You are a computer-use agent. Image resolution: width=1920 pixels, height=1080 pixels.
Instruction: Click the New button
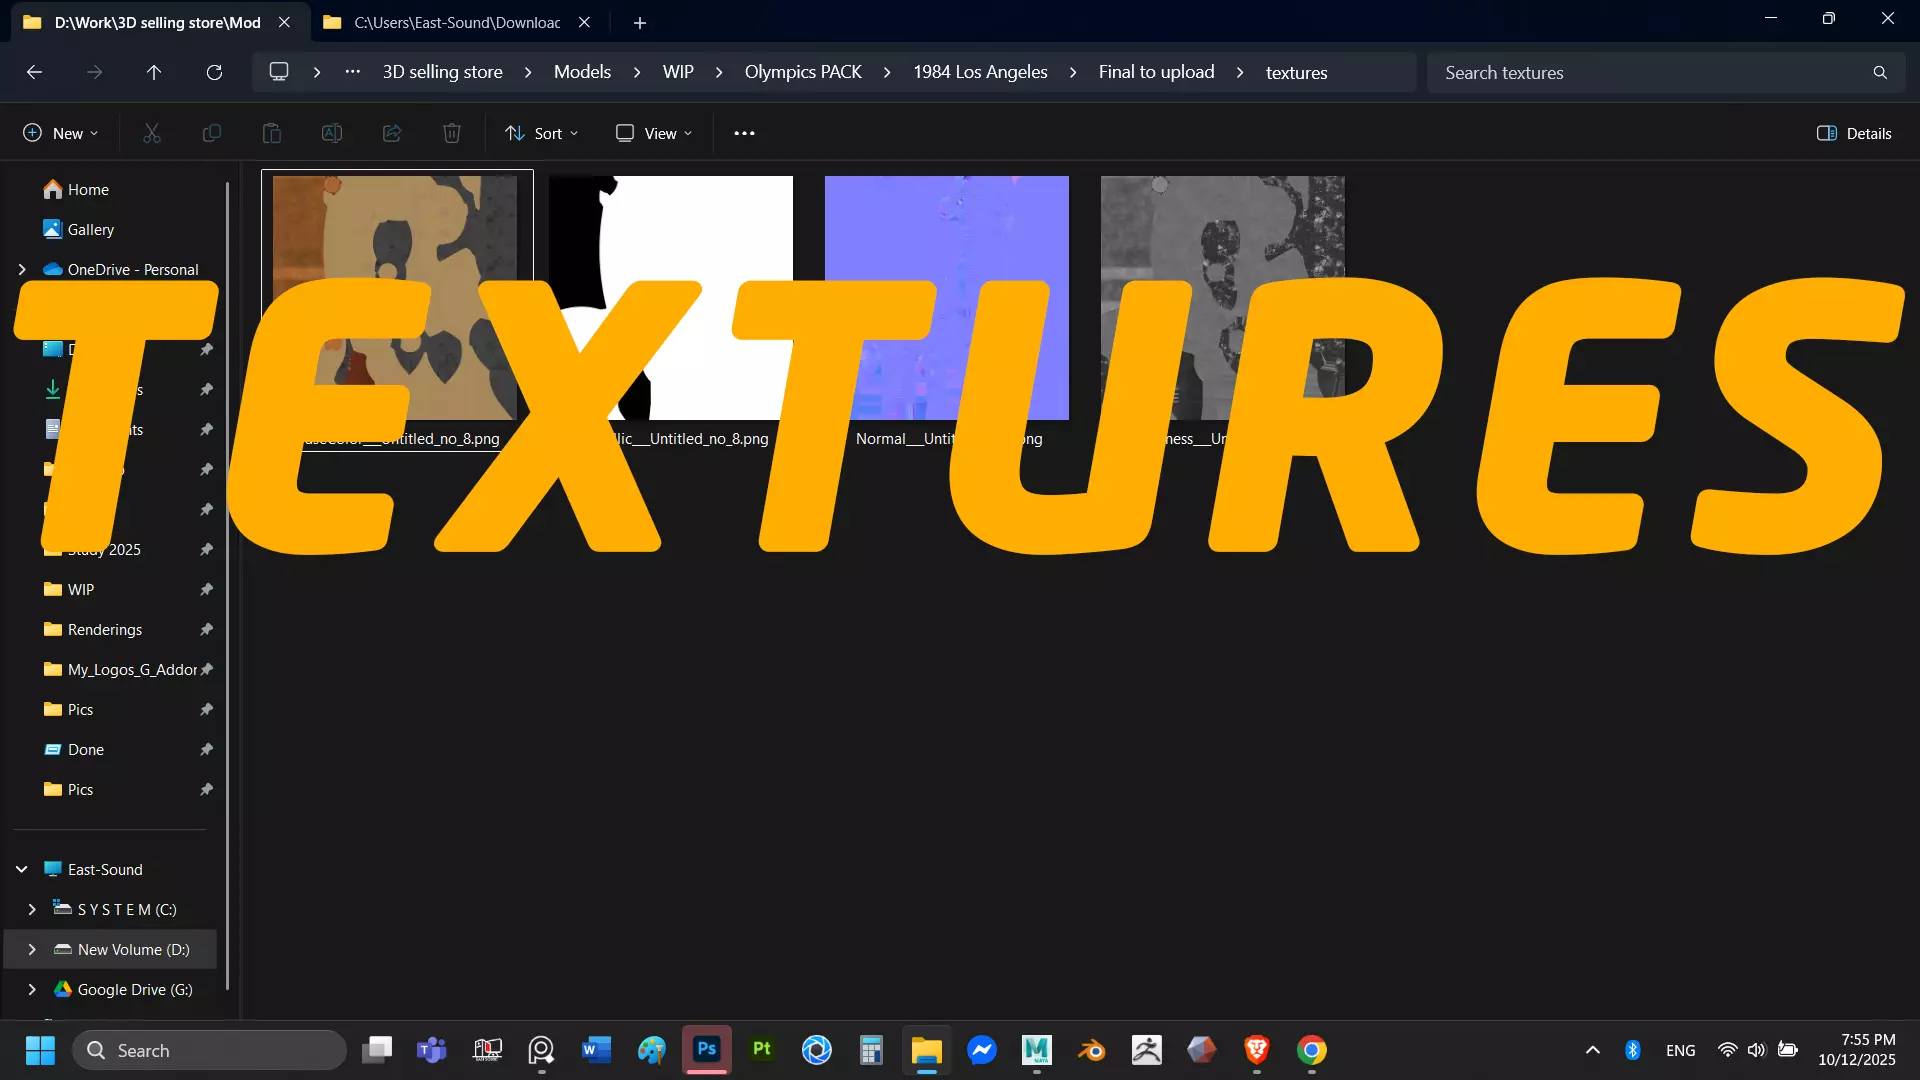coord(60,133)
